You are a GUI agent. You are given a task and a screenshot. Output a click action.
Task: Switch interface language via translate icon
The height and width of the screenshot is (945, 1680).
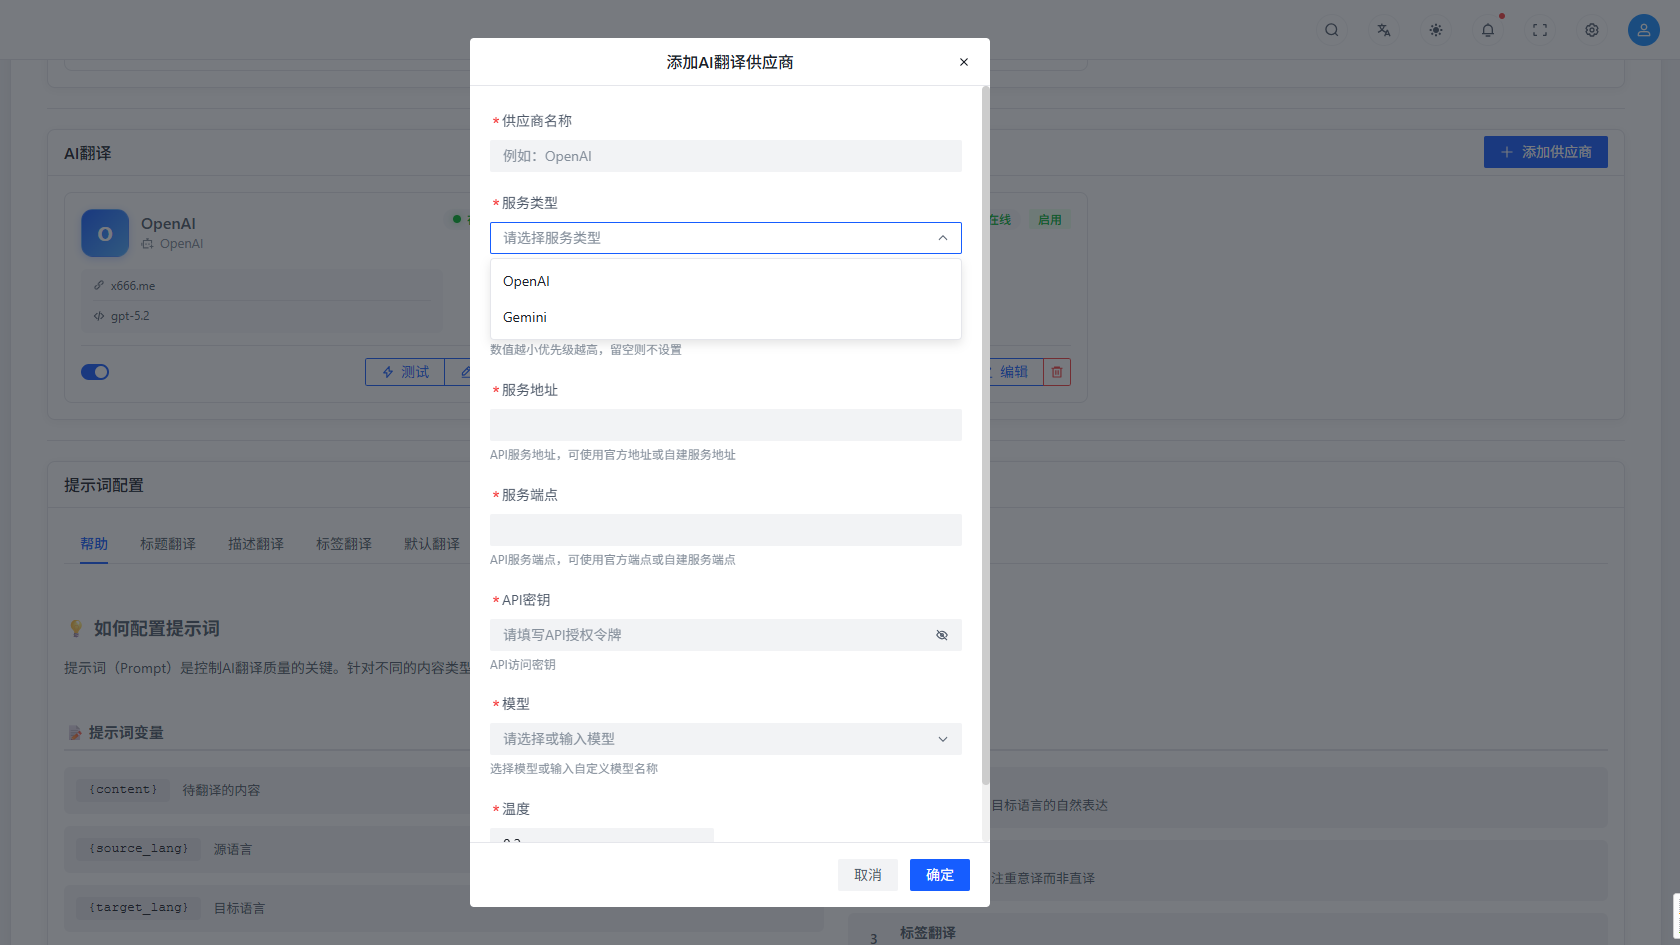[x=1384, y=30]
